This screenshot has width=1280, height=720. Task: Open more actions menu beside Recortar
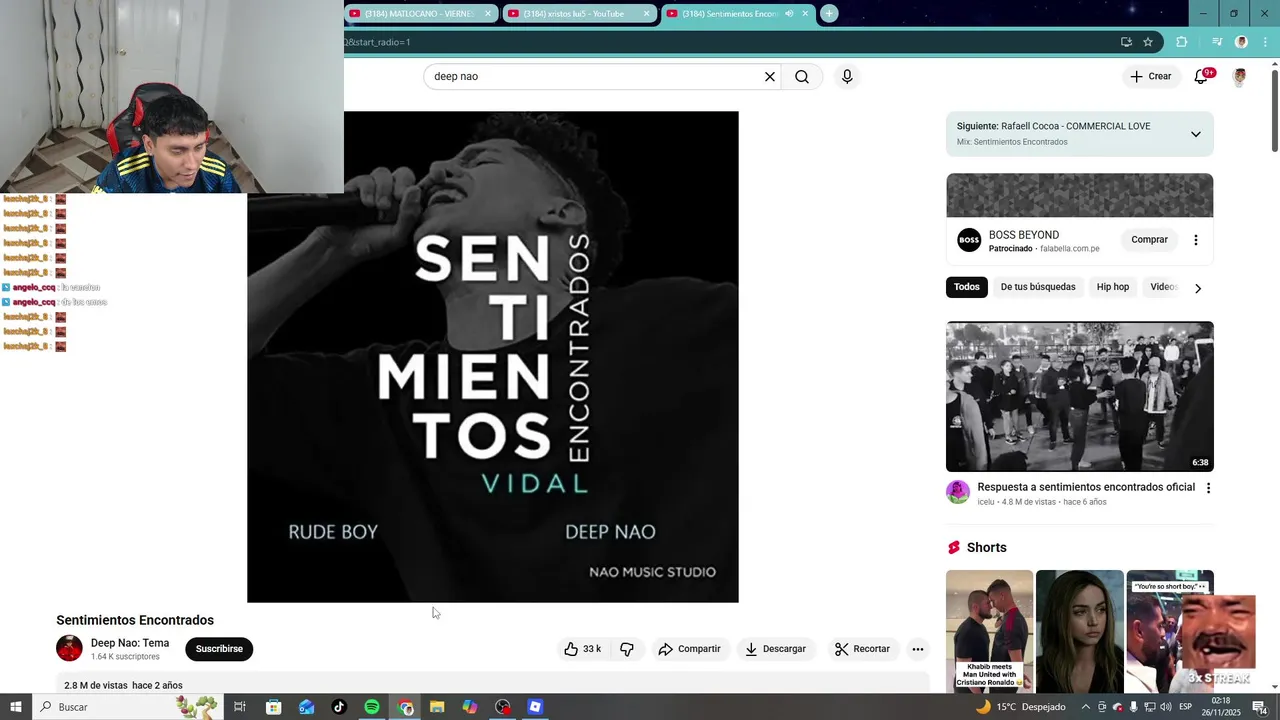pos(918,649)
